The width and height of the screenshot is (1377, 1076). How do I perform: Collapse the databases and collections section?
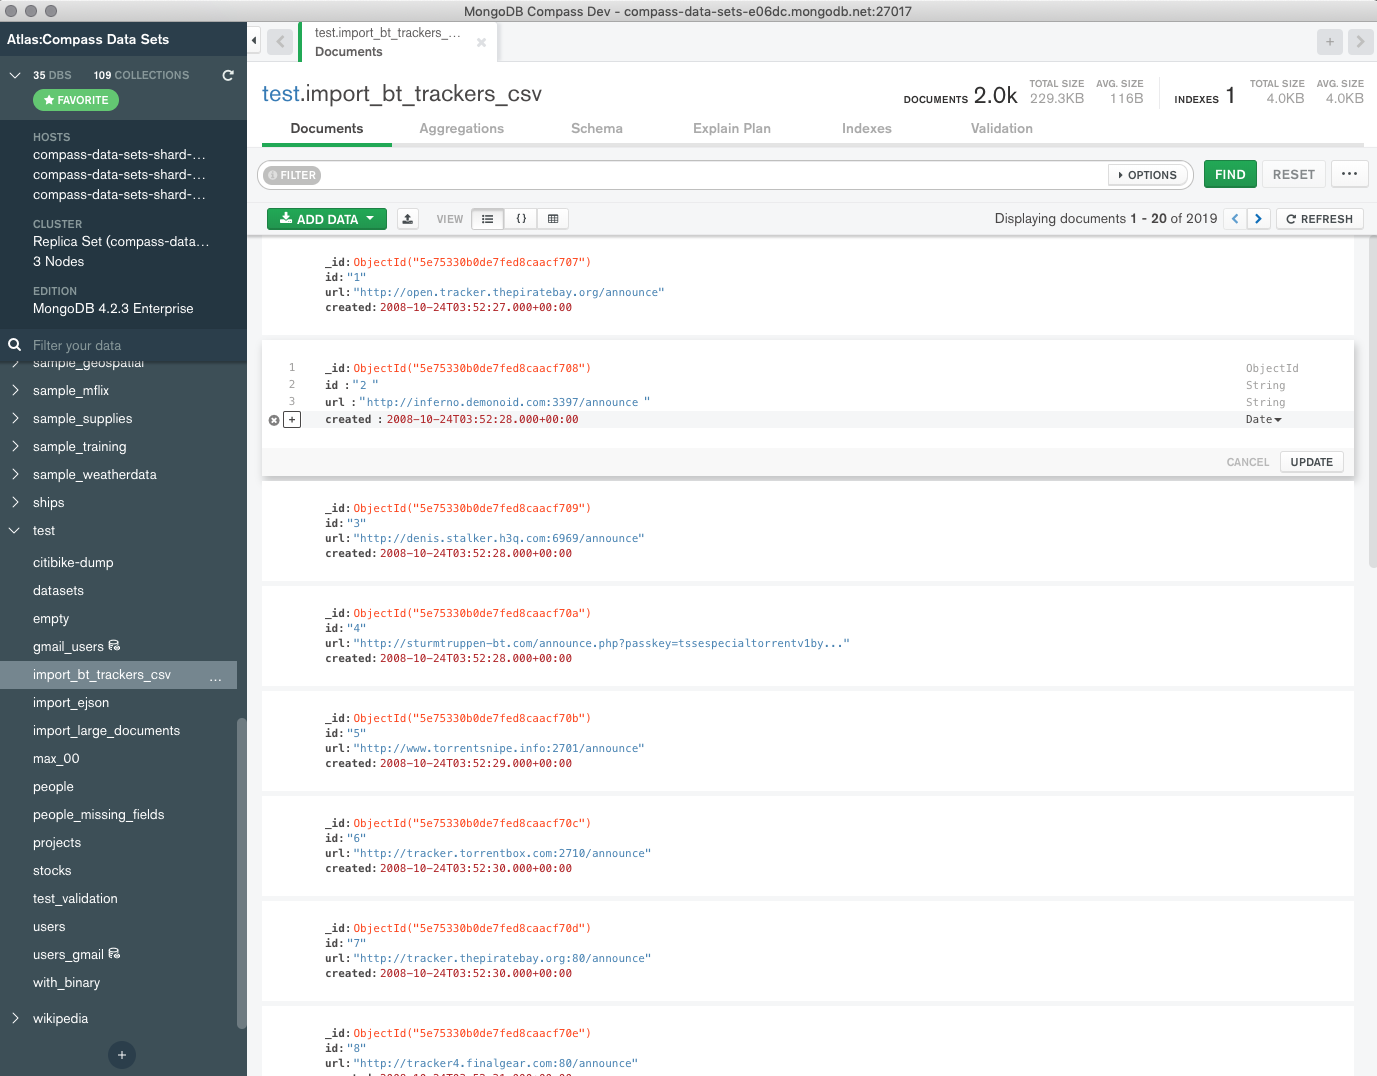pyautogui.click(x=15, y=75)
